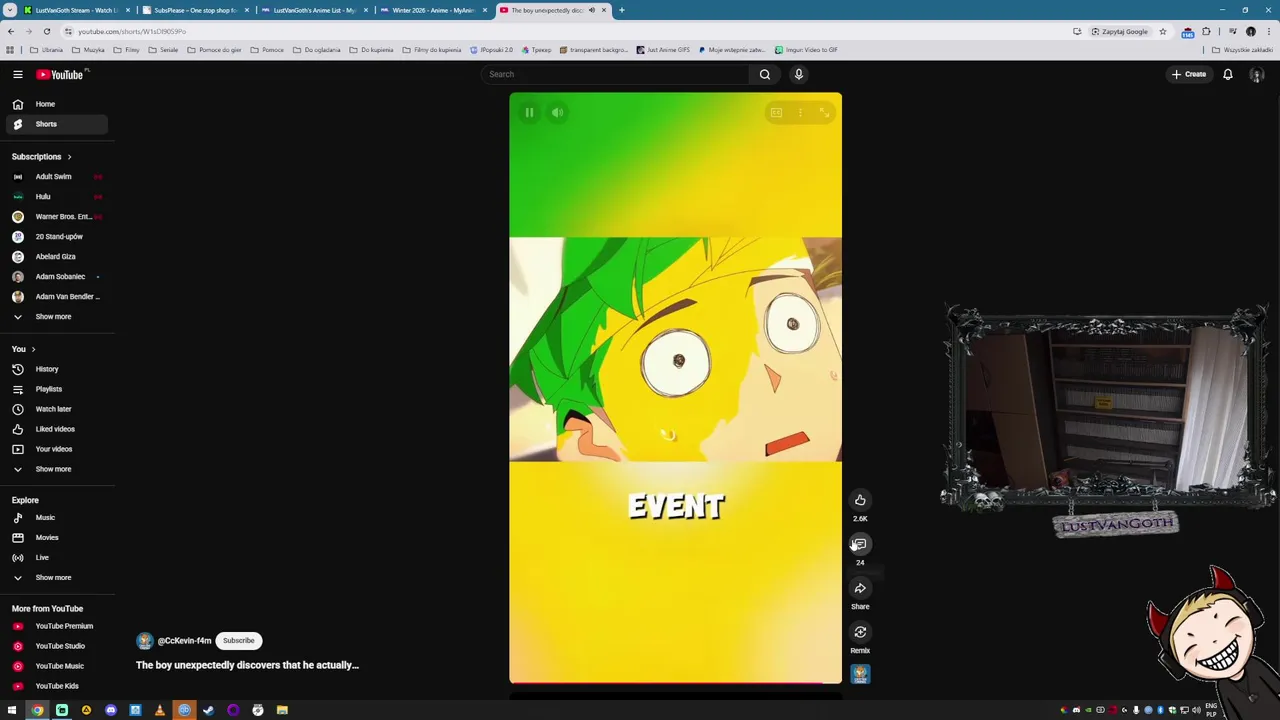Viewport: 1280px width, 720px height.
Task: Mute the Short's volume
Action: click(x=558, y=113)
